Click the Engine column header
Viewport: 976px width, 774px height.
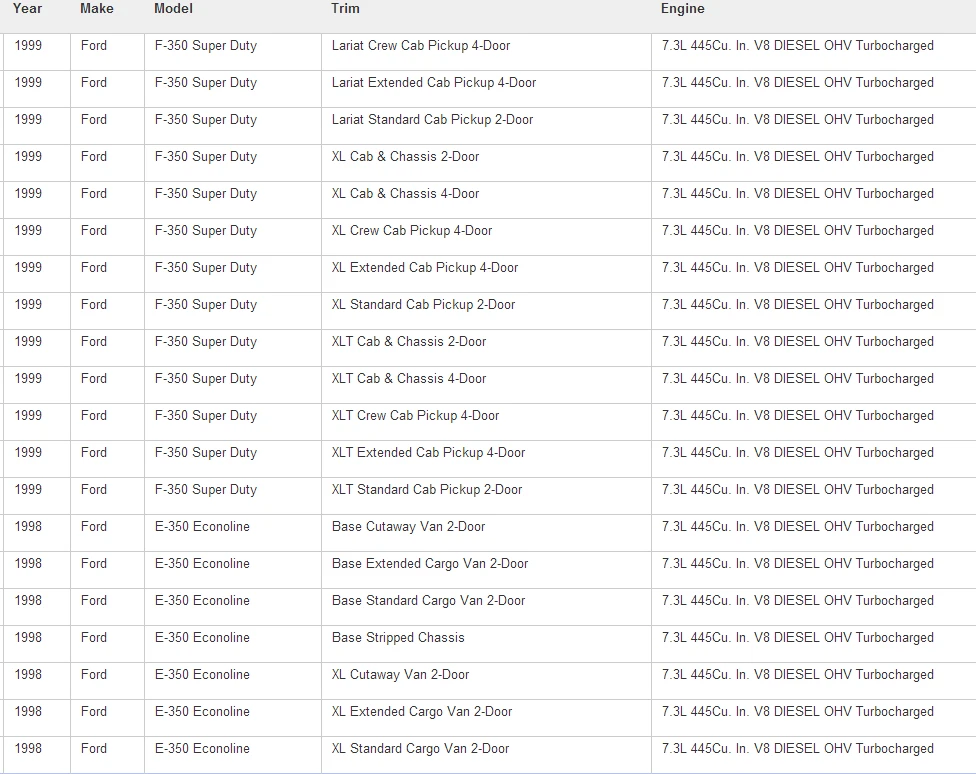[683, 9]
